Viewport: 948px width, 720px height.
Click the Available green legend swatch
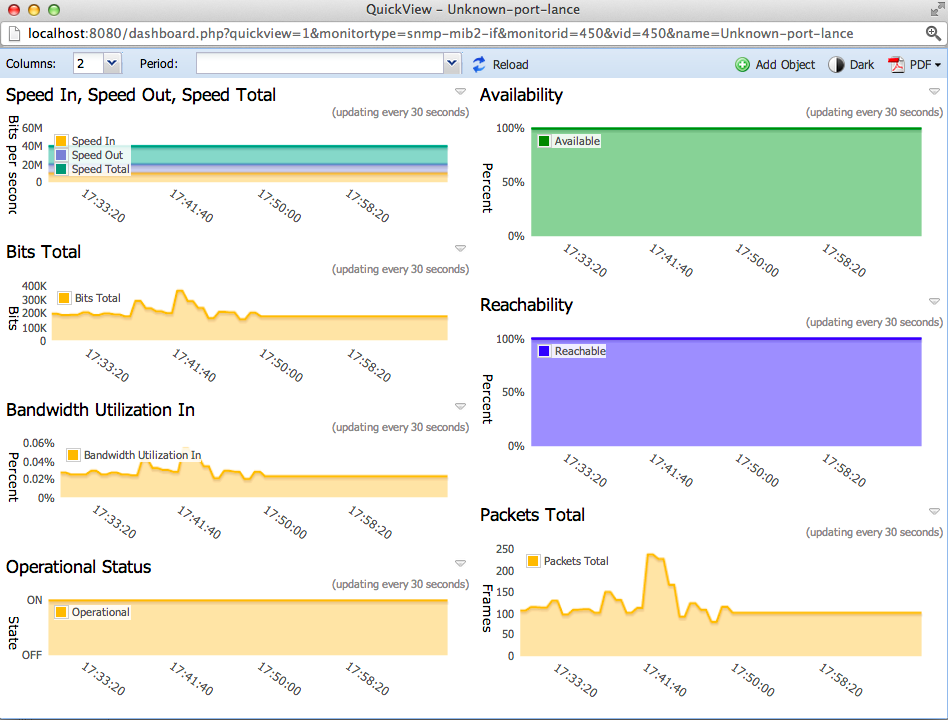point(544,141)
